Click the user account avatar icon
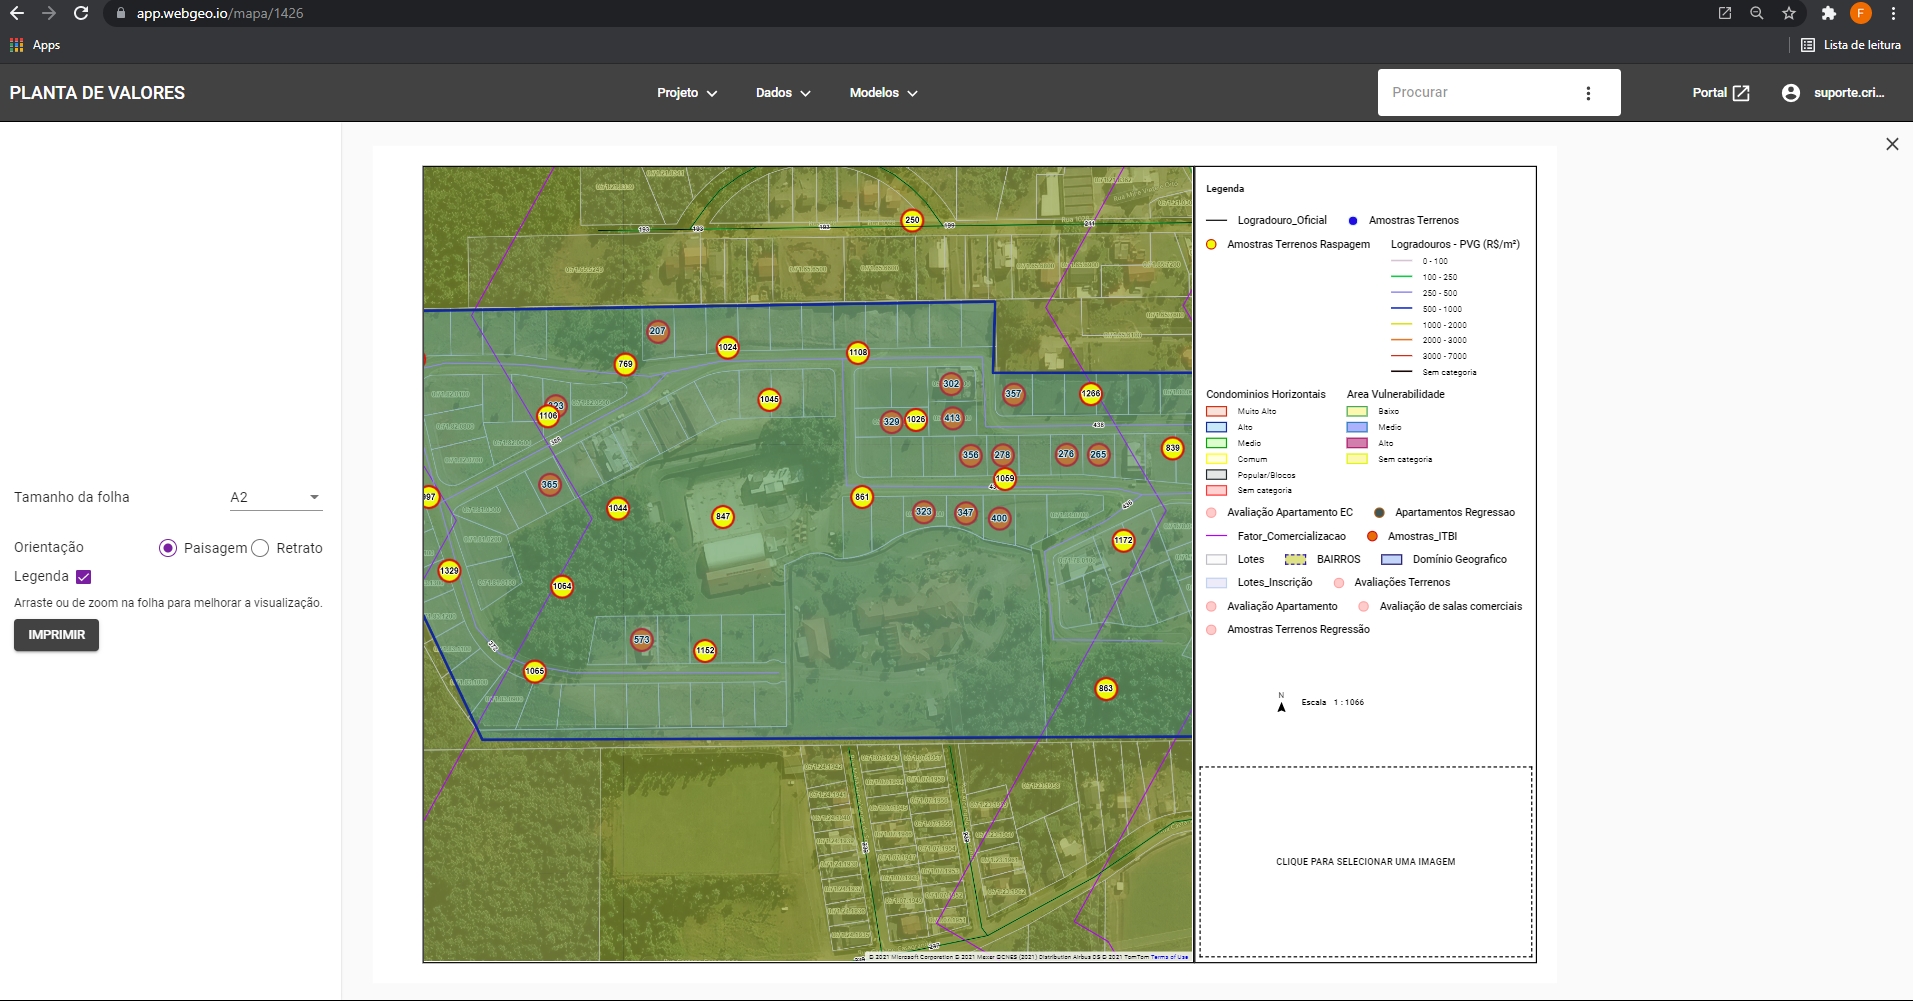Screen dimensions: 1913x1001 1790,93
